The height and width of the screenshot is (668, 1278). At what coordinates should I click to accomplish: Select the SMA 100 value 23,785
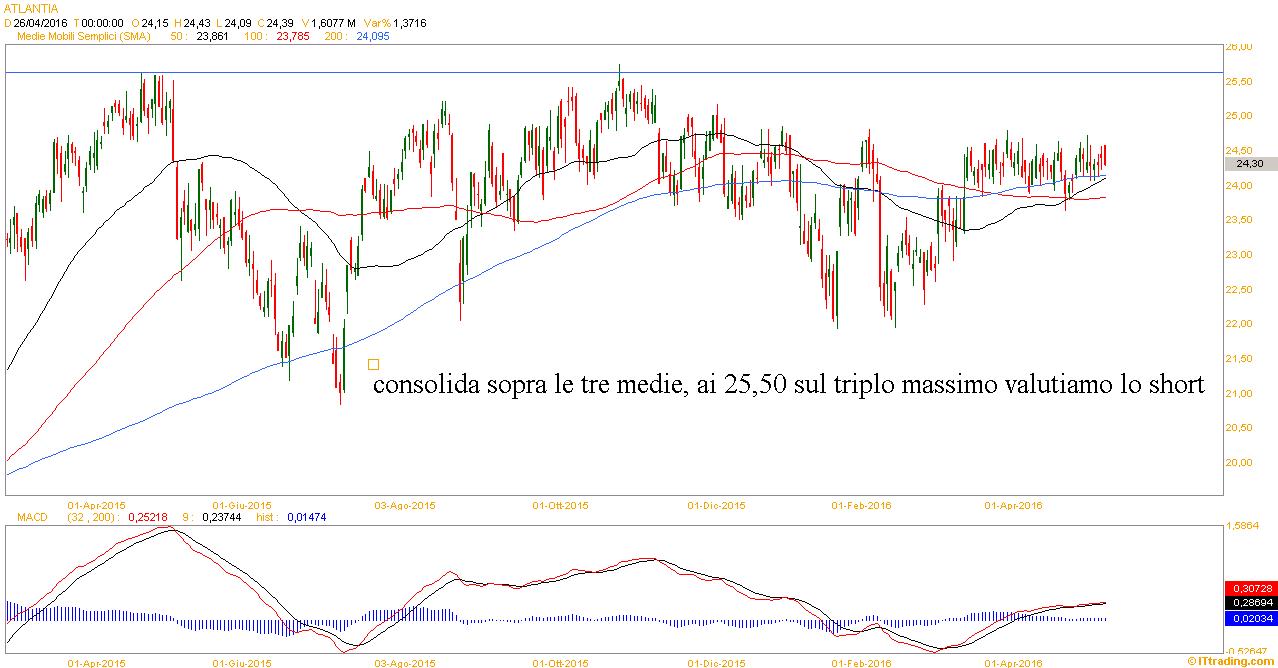293,36
